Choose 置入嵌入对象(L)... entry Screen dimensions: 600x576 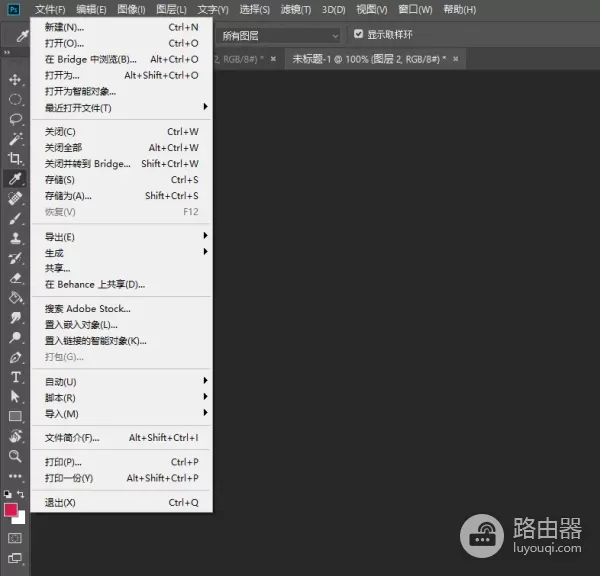(x=121, y=325)
